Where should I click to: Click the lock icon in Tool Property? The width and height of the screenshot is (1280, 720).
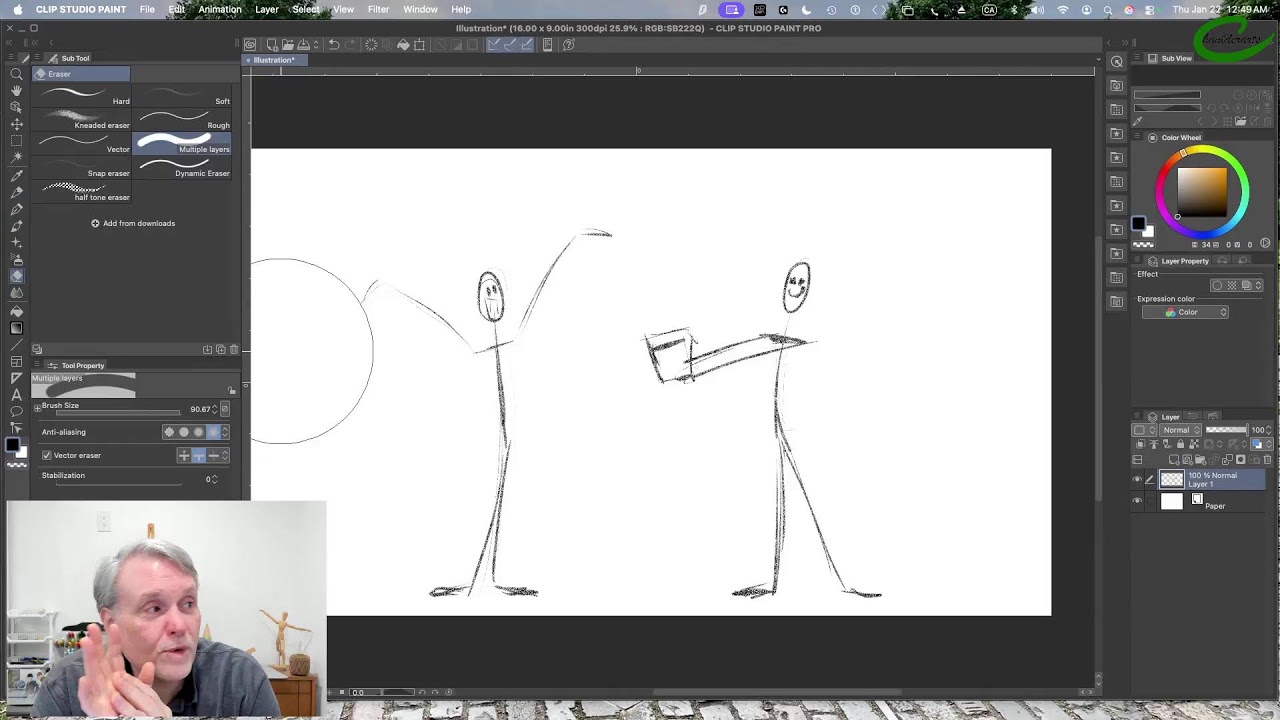click(232, 391)
